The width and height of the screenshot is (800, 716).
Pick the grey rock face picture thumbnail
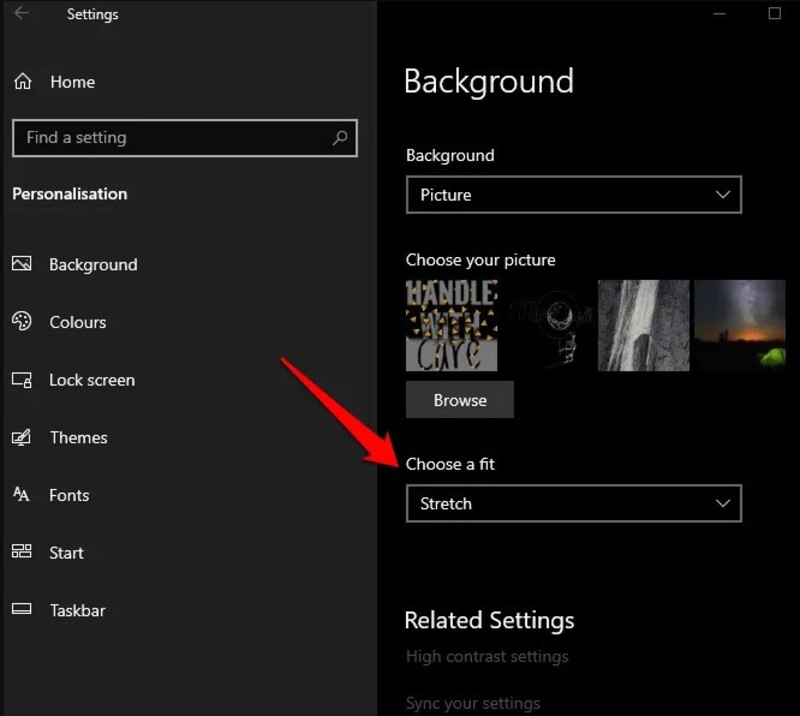(x=643, y=325)
